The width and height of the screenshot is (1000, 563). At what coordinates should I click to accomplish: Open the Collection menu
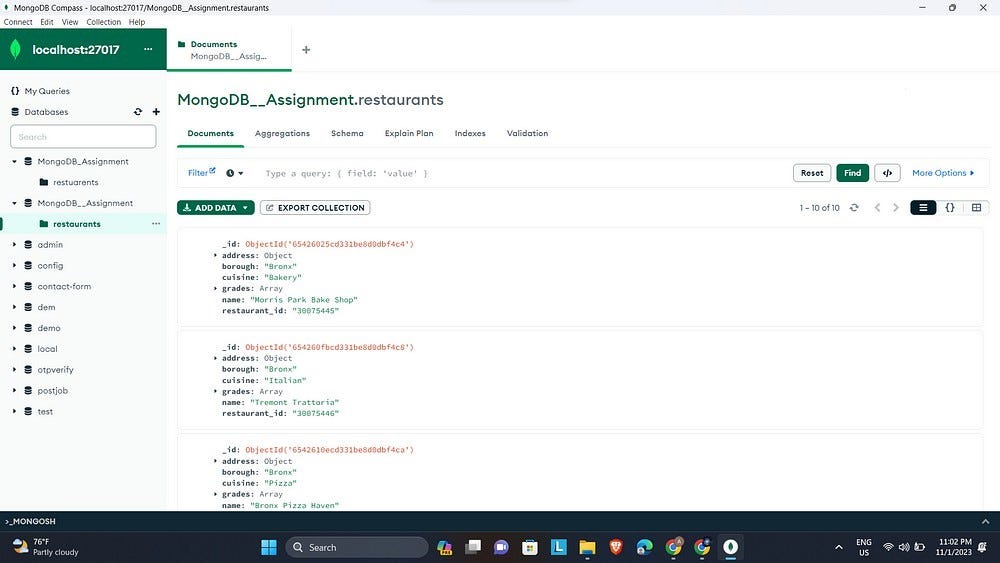(x=103, y=22)
